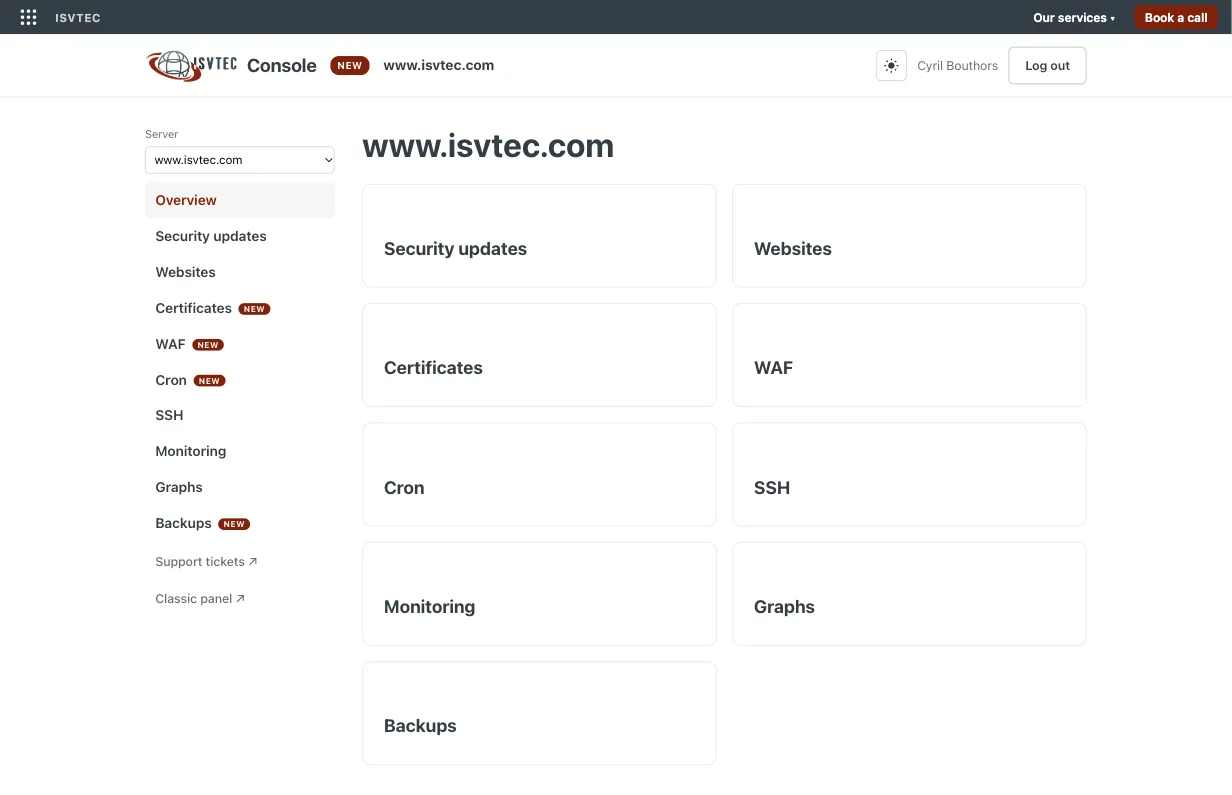The image size is (1232, 795).
Task: Open Certificates in the sidebar
Action: [x=240, y=308]
